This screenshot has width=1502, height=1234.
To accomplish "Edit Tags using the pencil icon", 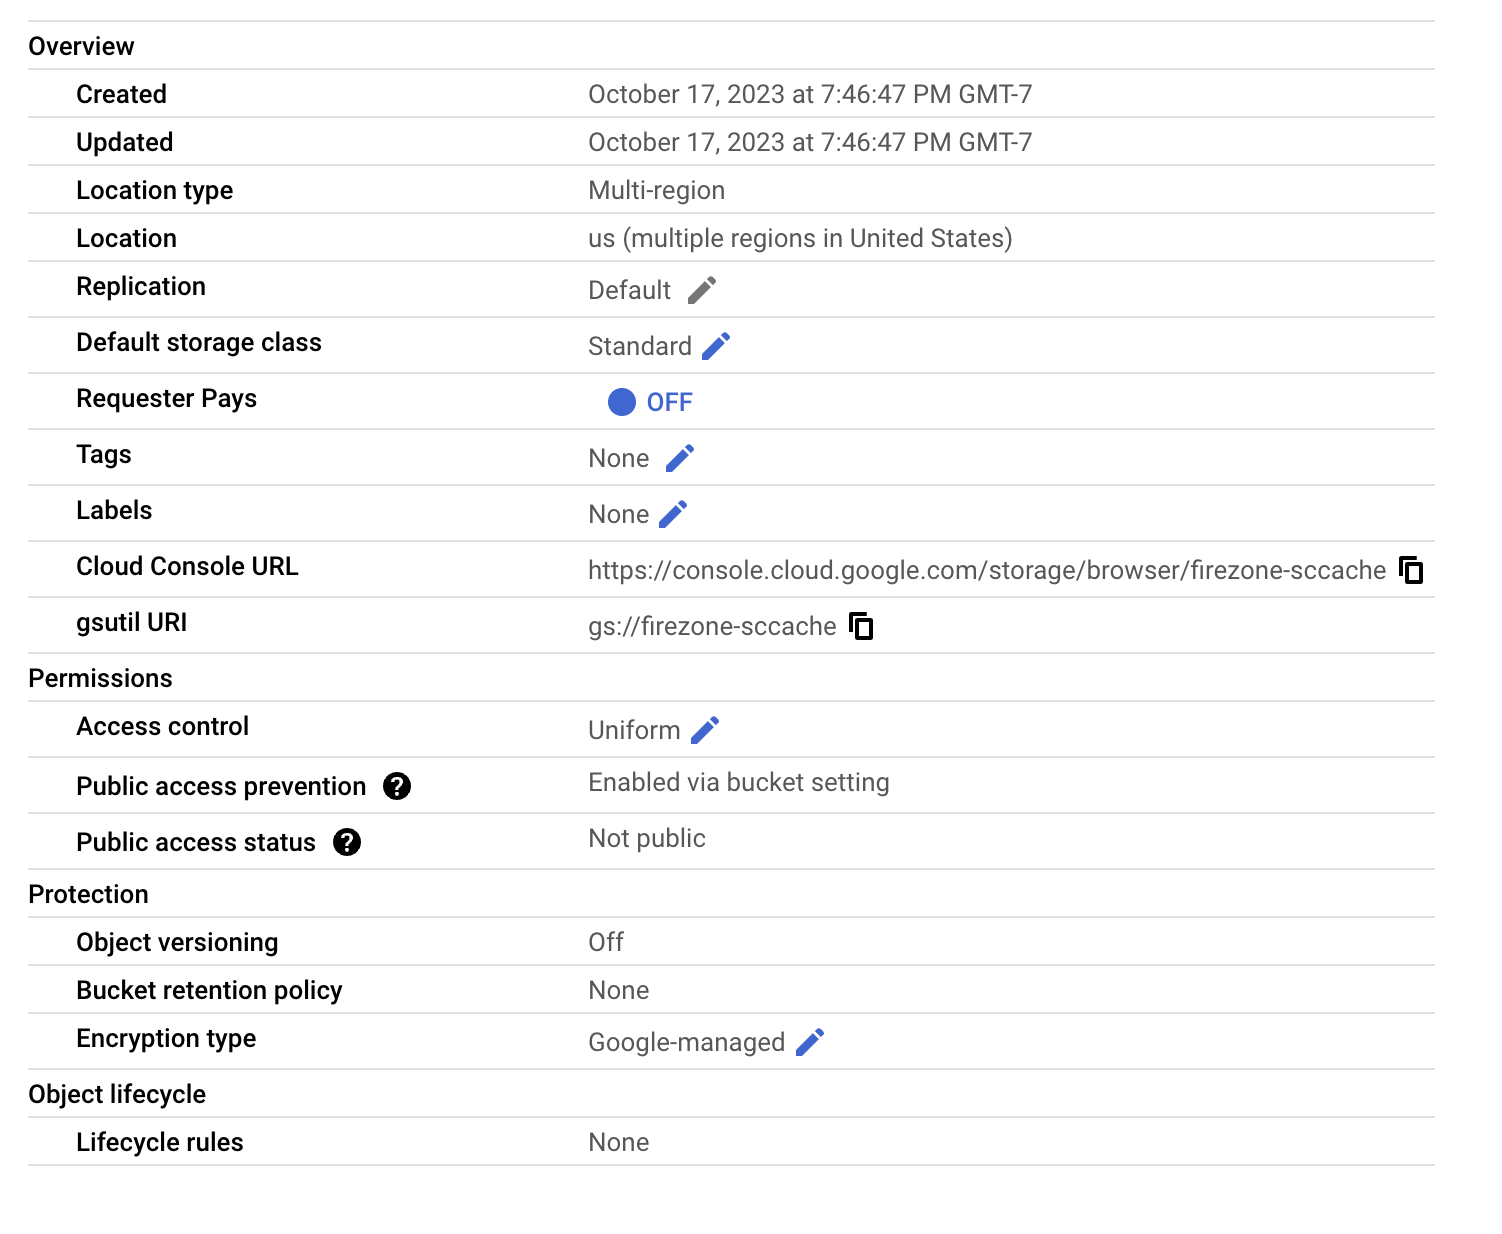I will click(x=680, y=457).
